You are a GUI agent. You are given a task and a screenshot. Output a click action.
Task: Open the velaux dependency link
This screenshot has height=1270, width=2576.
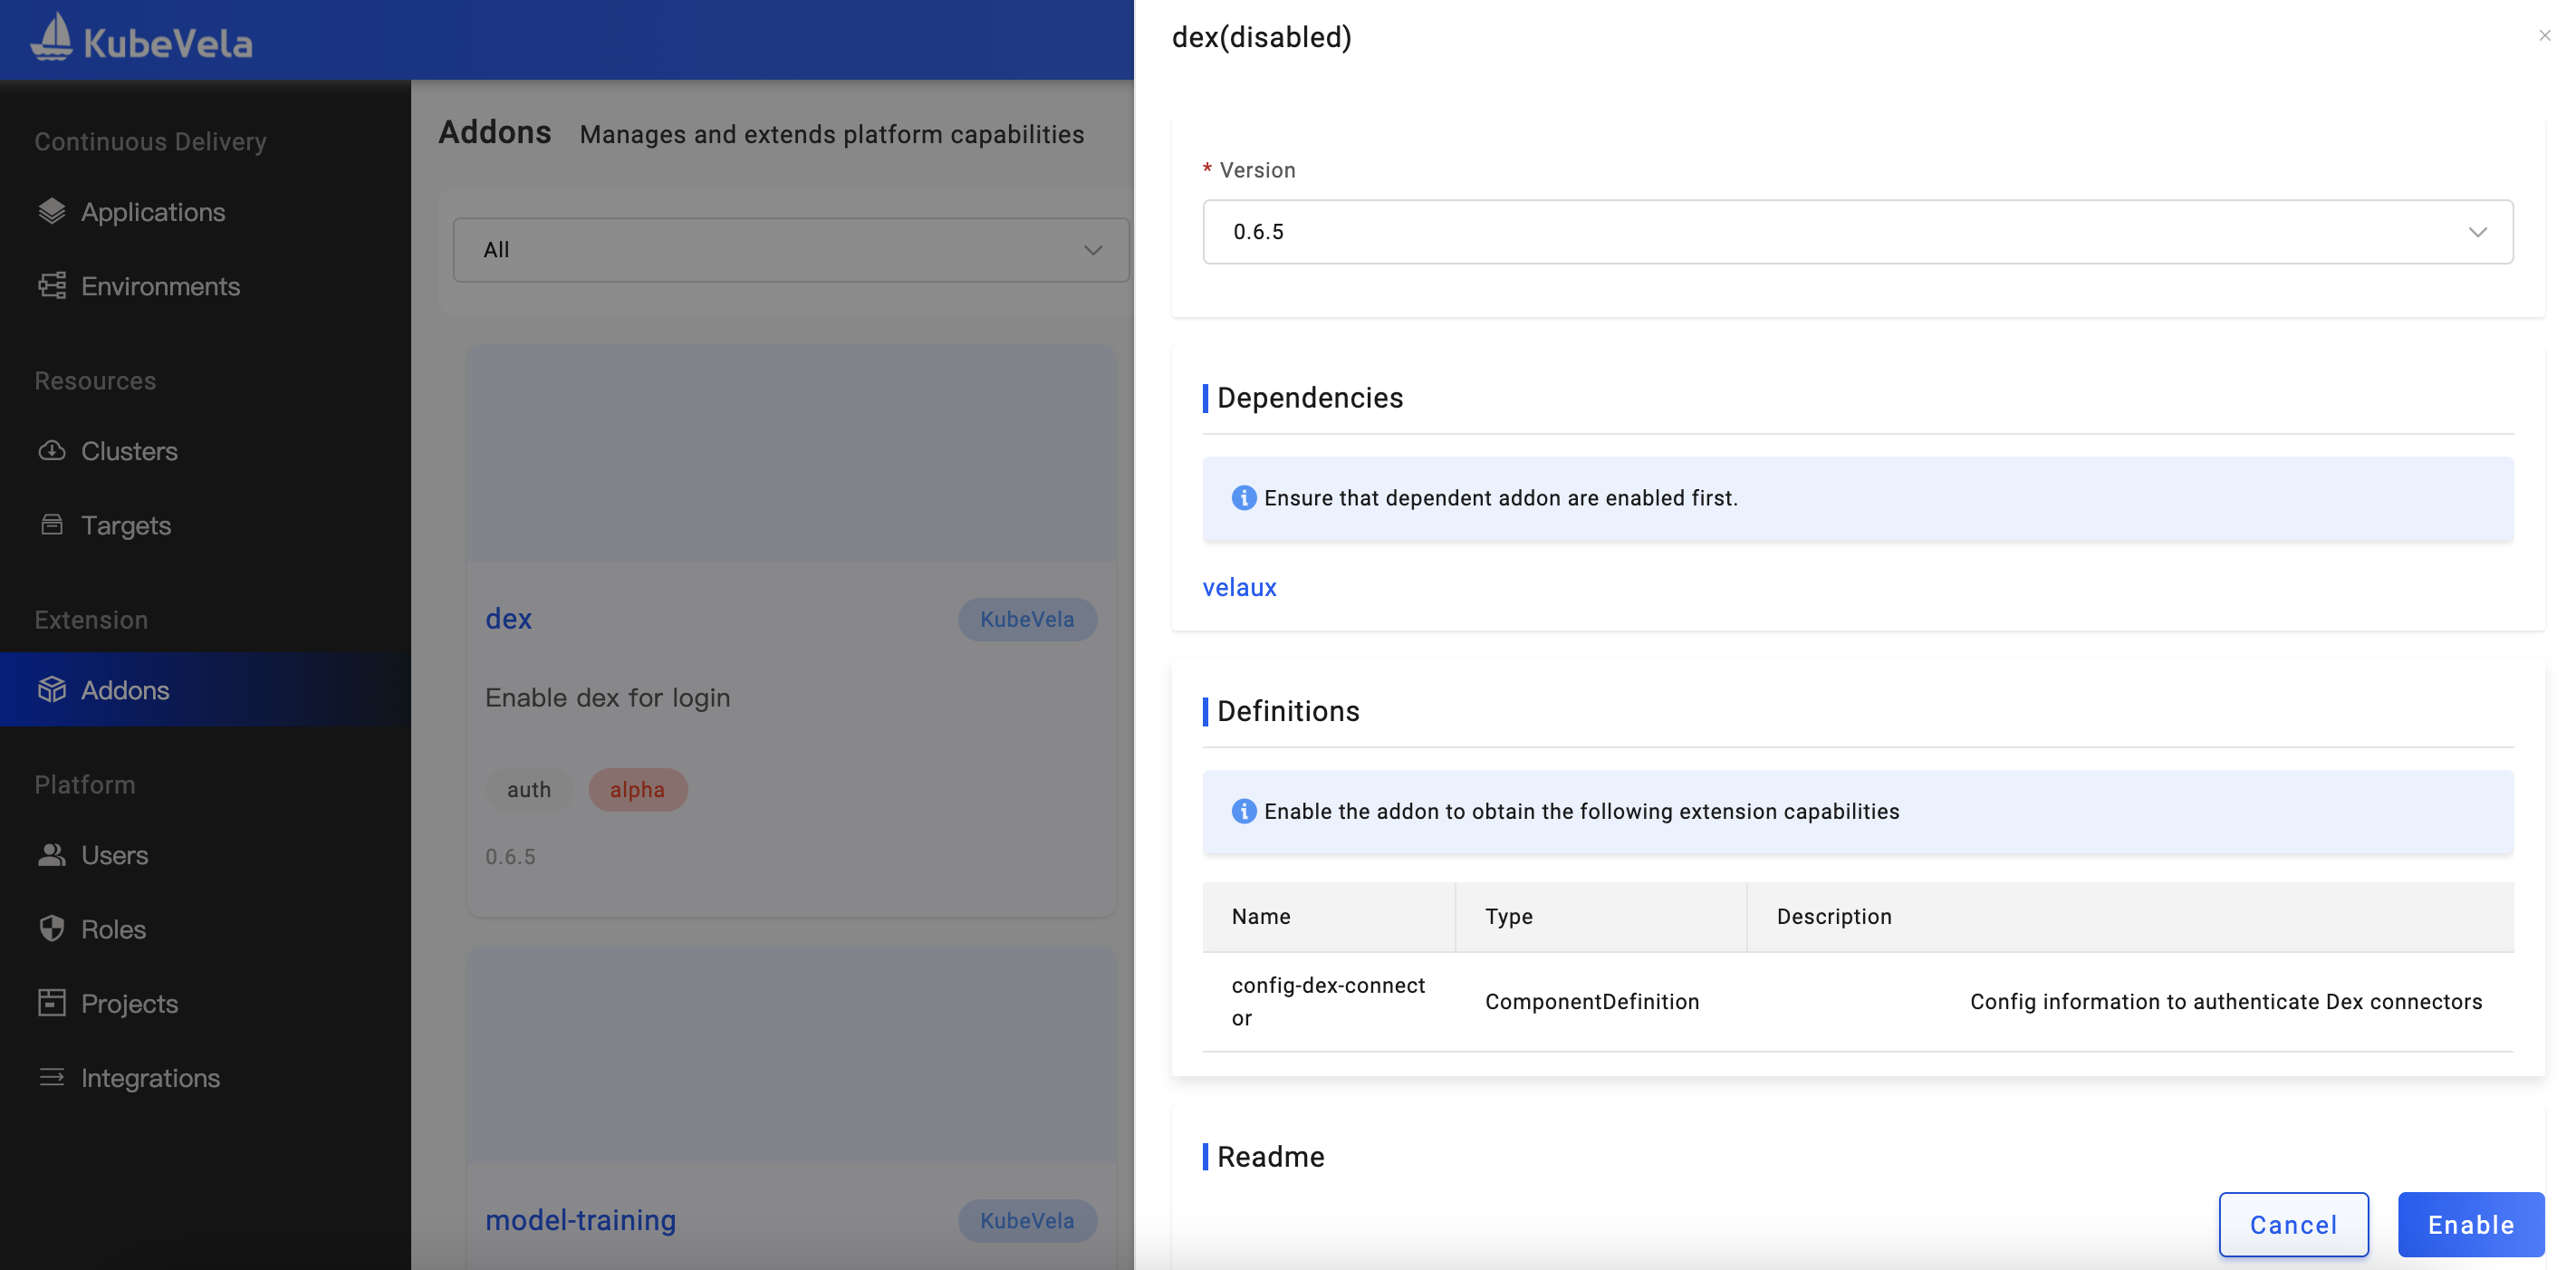[1239, 587]
